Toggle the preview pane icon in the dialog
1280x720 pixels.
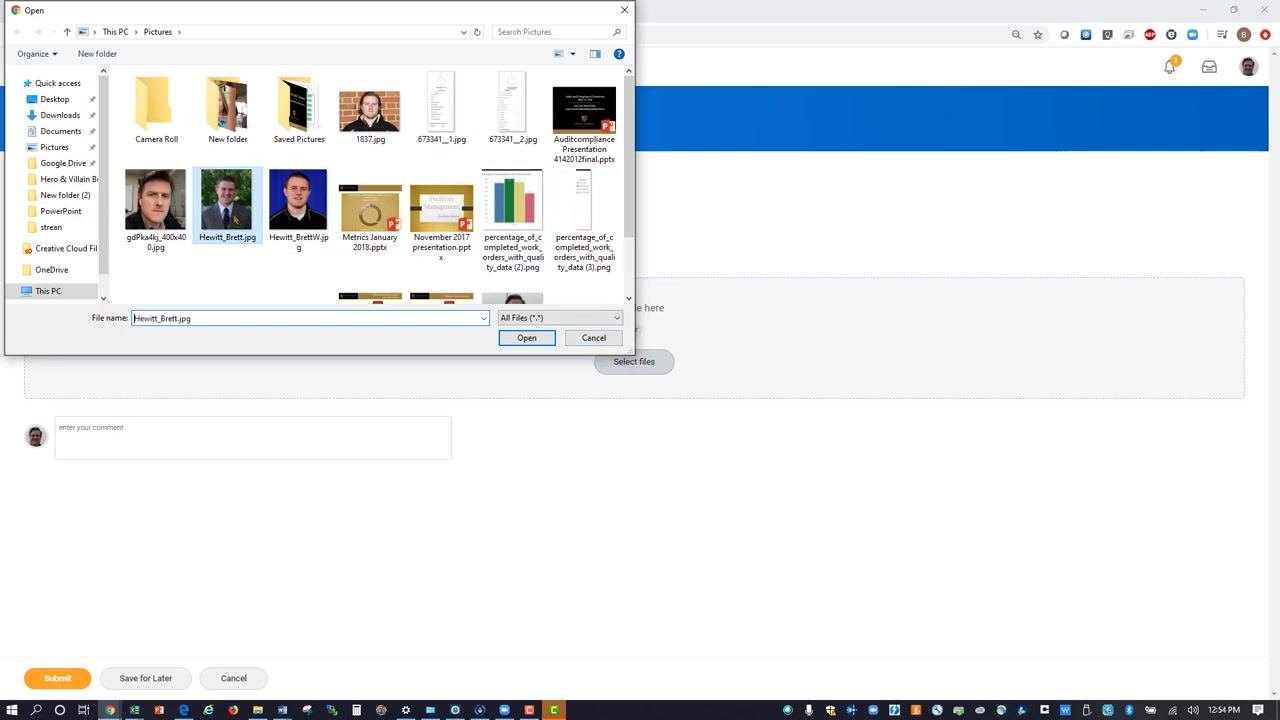tap(595, 54)
